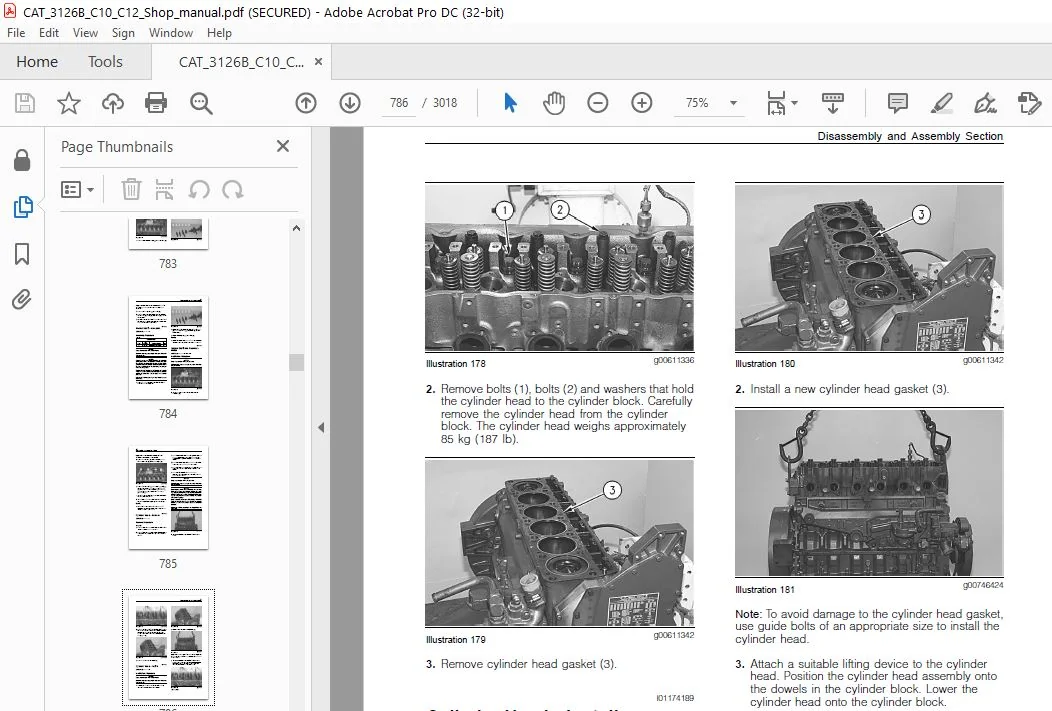The width and height of the screenshot is (1052, 711).
Task: Rotate page clockwise
Action: click(x=233, y=190)
